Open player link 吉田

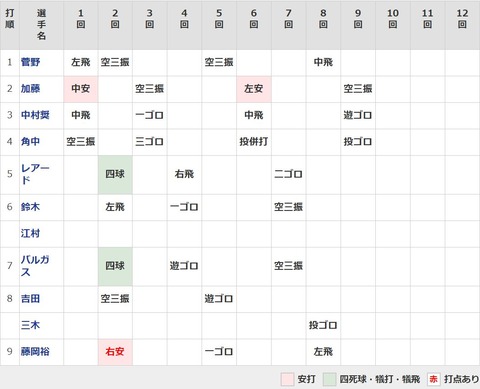30,298
